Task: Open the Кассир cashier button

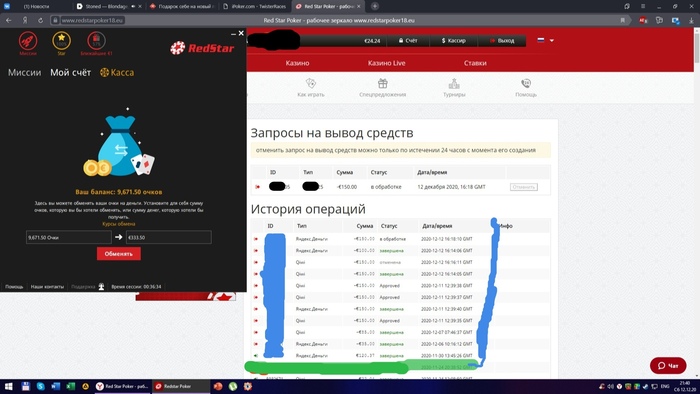Action: click(x=453, y=41)
